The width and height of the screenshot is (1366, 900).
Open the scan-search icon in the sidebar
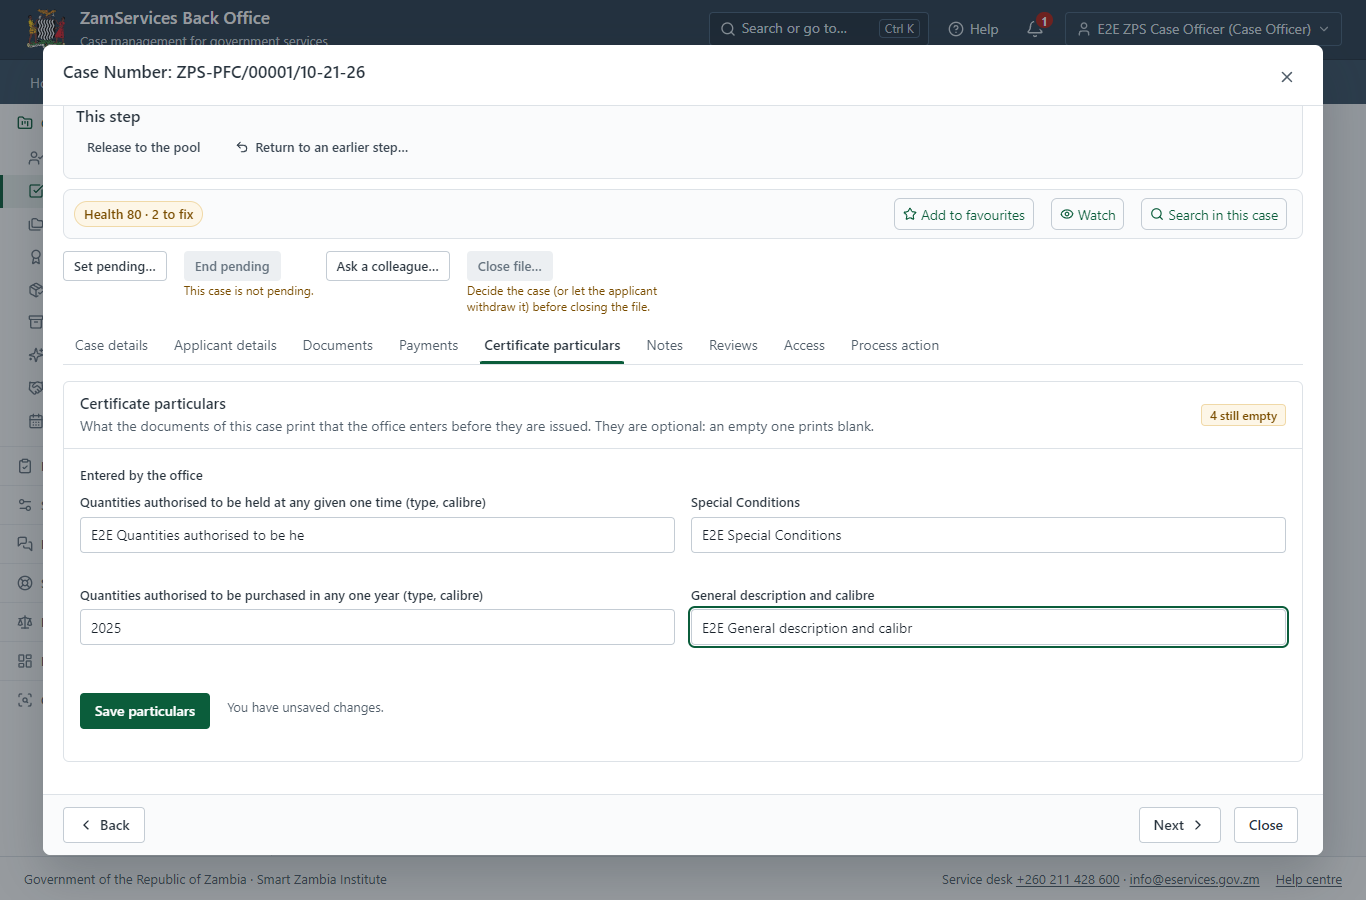[25, 700]
